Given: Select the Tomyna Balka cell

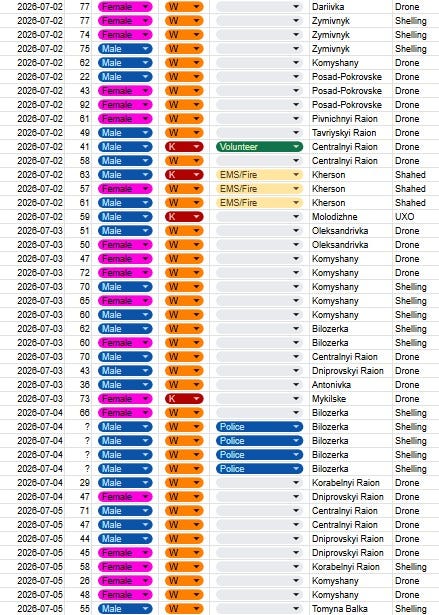Looking at the screenshot, I should coord(351,609).
